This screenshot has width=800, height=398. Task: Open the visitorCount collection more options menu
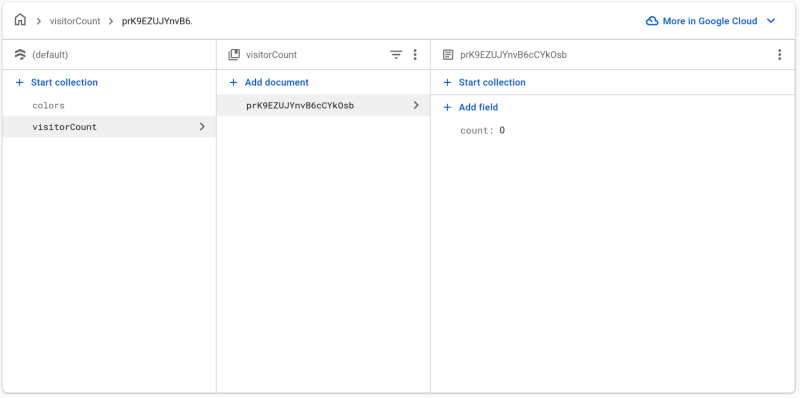tap(415, 55)
